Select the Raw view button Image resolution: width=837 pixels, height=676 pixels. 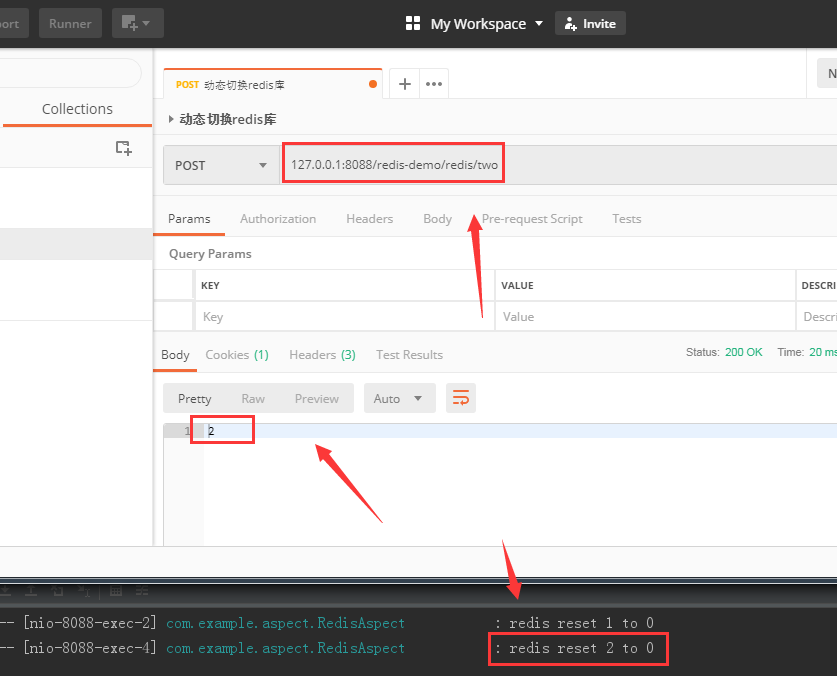click(253, 398)
